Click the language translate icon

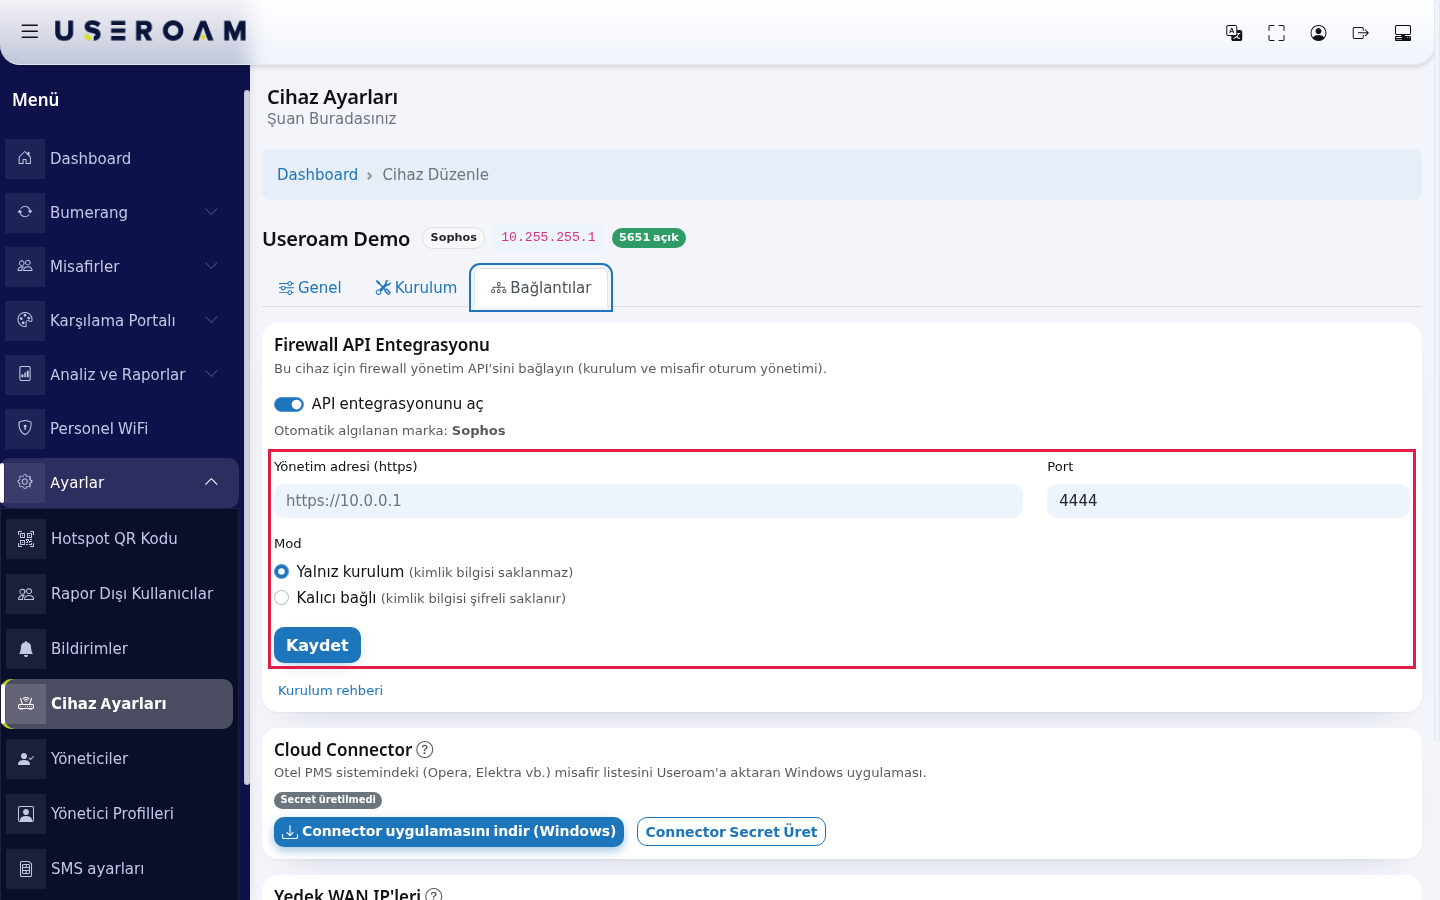point(1234,33)
